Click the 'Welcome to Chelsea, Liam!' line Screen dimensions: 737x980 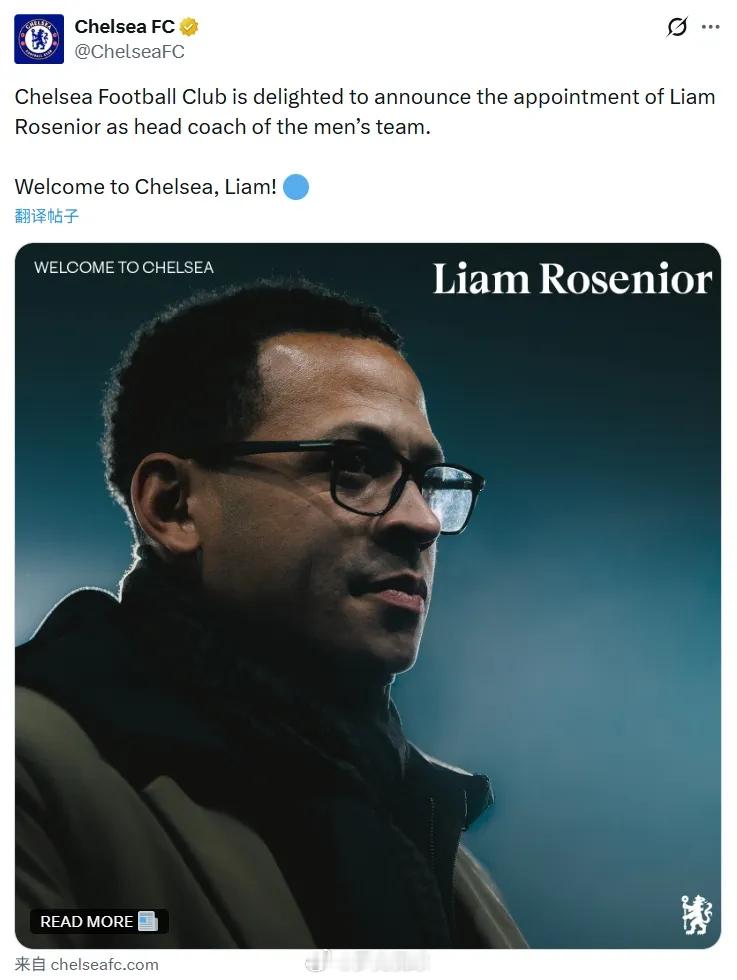click(145, 187)
